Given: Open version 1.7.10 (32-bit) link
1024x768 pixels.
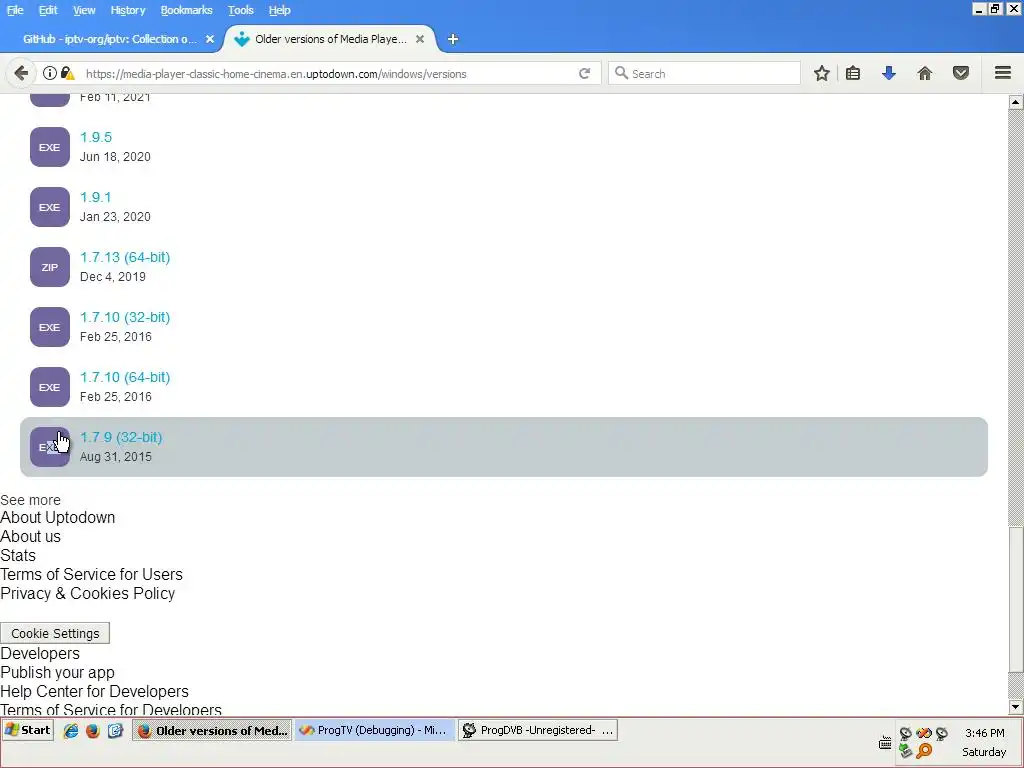Looking at the screenshot, I should click(125, 317).
